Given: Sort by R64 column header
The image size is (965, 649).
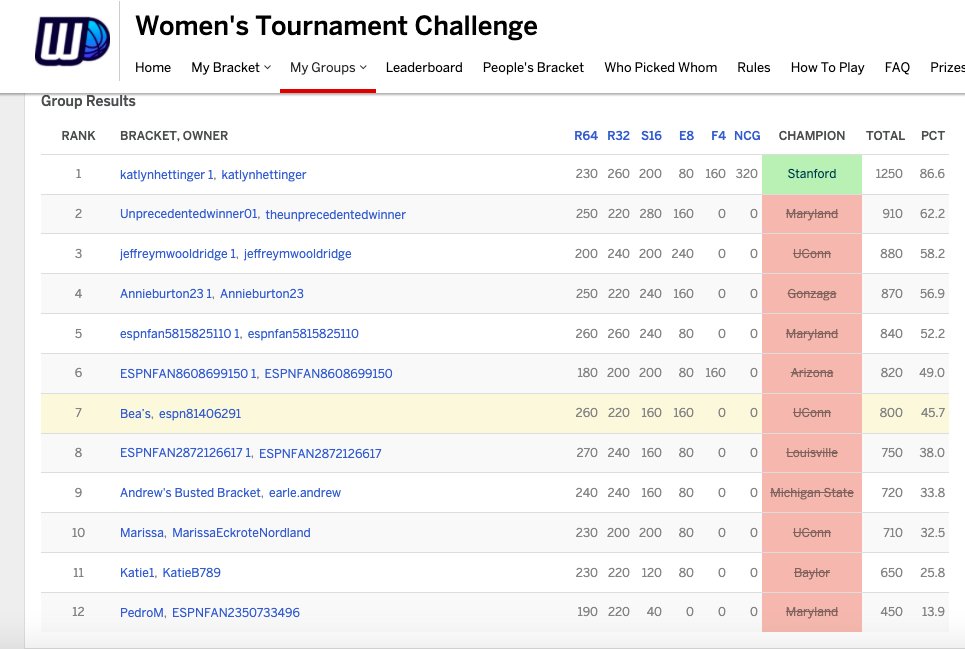Looking at the screenshot, I should [x=585, y=136].
